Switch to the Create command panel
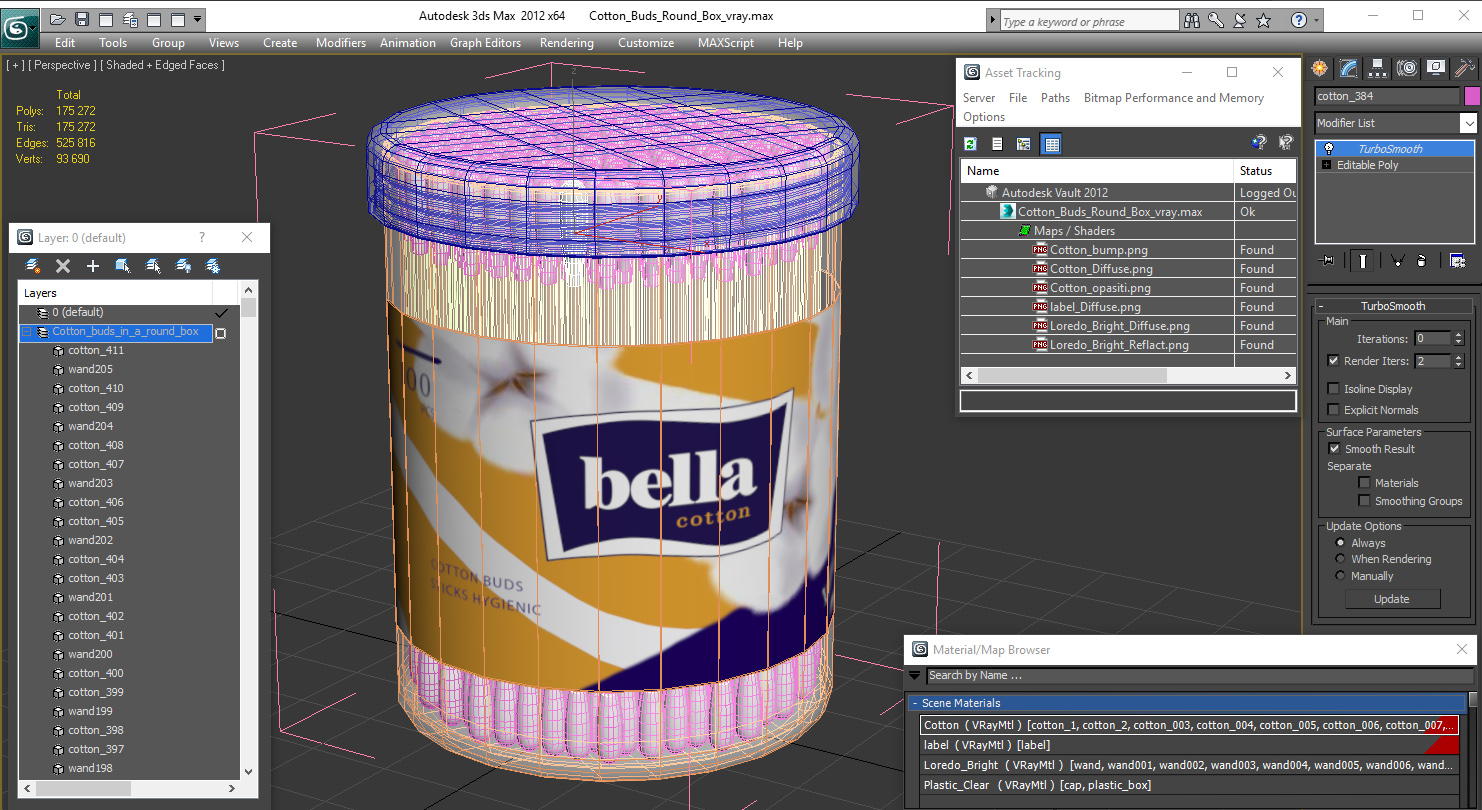The width and height of the screenshot is (1482, 810). coord(1320,68)
